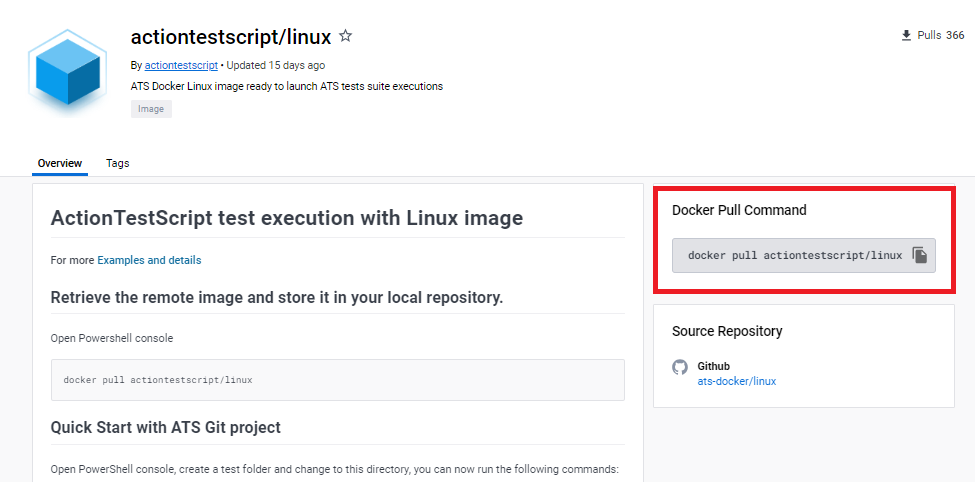975x482 pixels.
Task: Click the Quick Start with ATS Git project heading
Action: 165,427
